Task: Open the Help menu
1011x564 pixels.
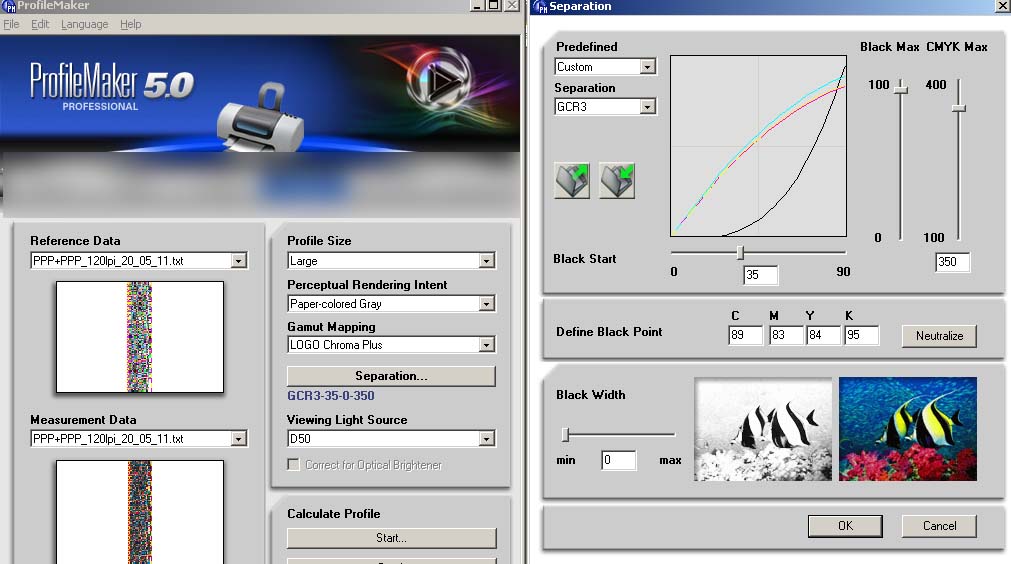Action: click(x=130, y=24)
